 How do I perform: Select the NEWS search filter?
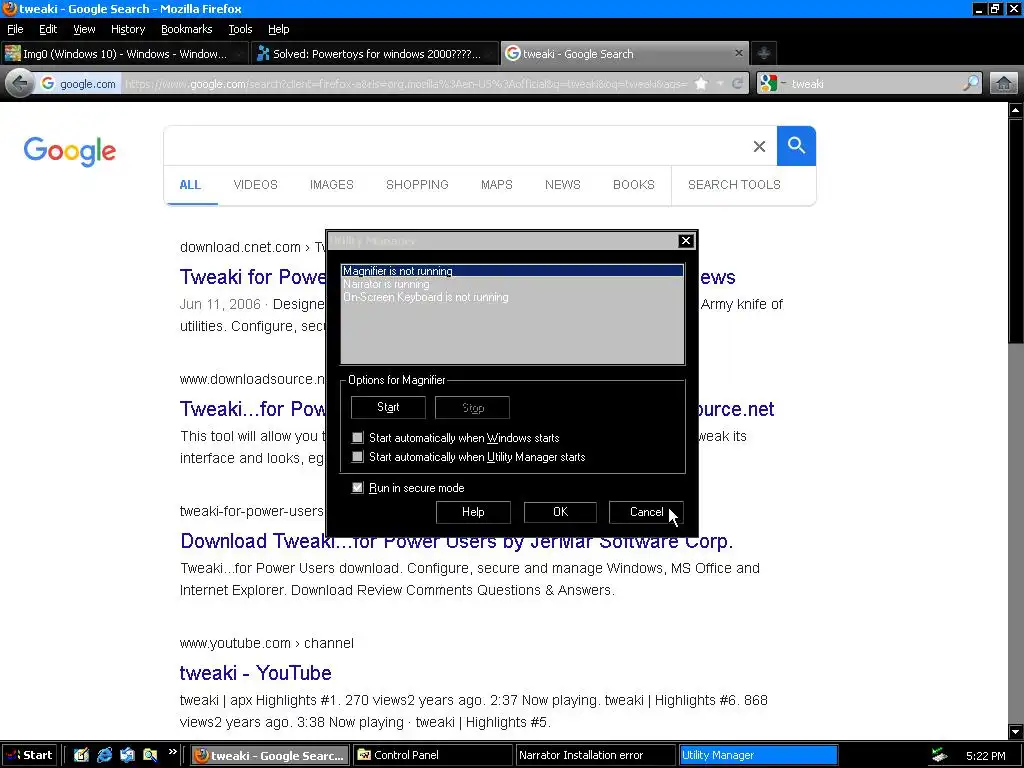(563, 185)
